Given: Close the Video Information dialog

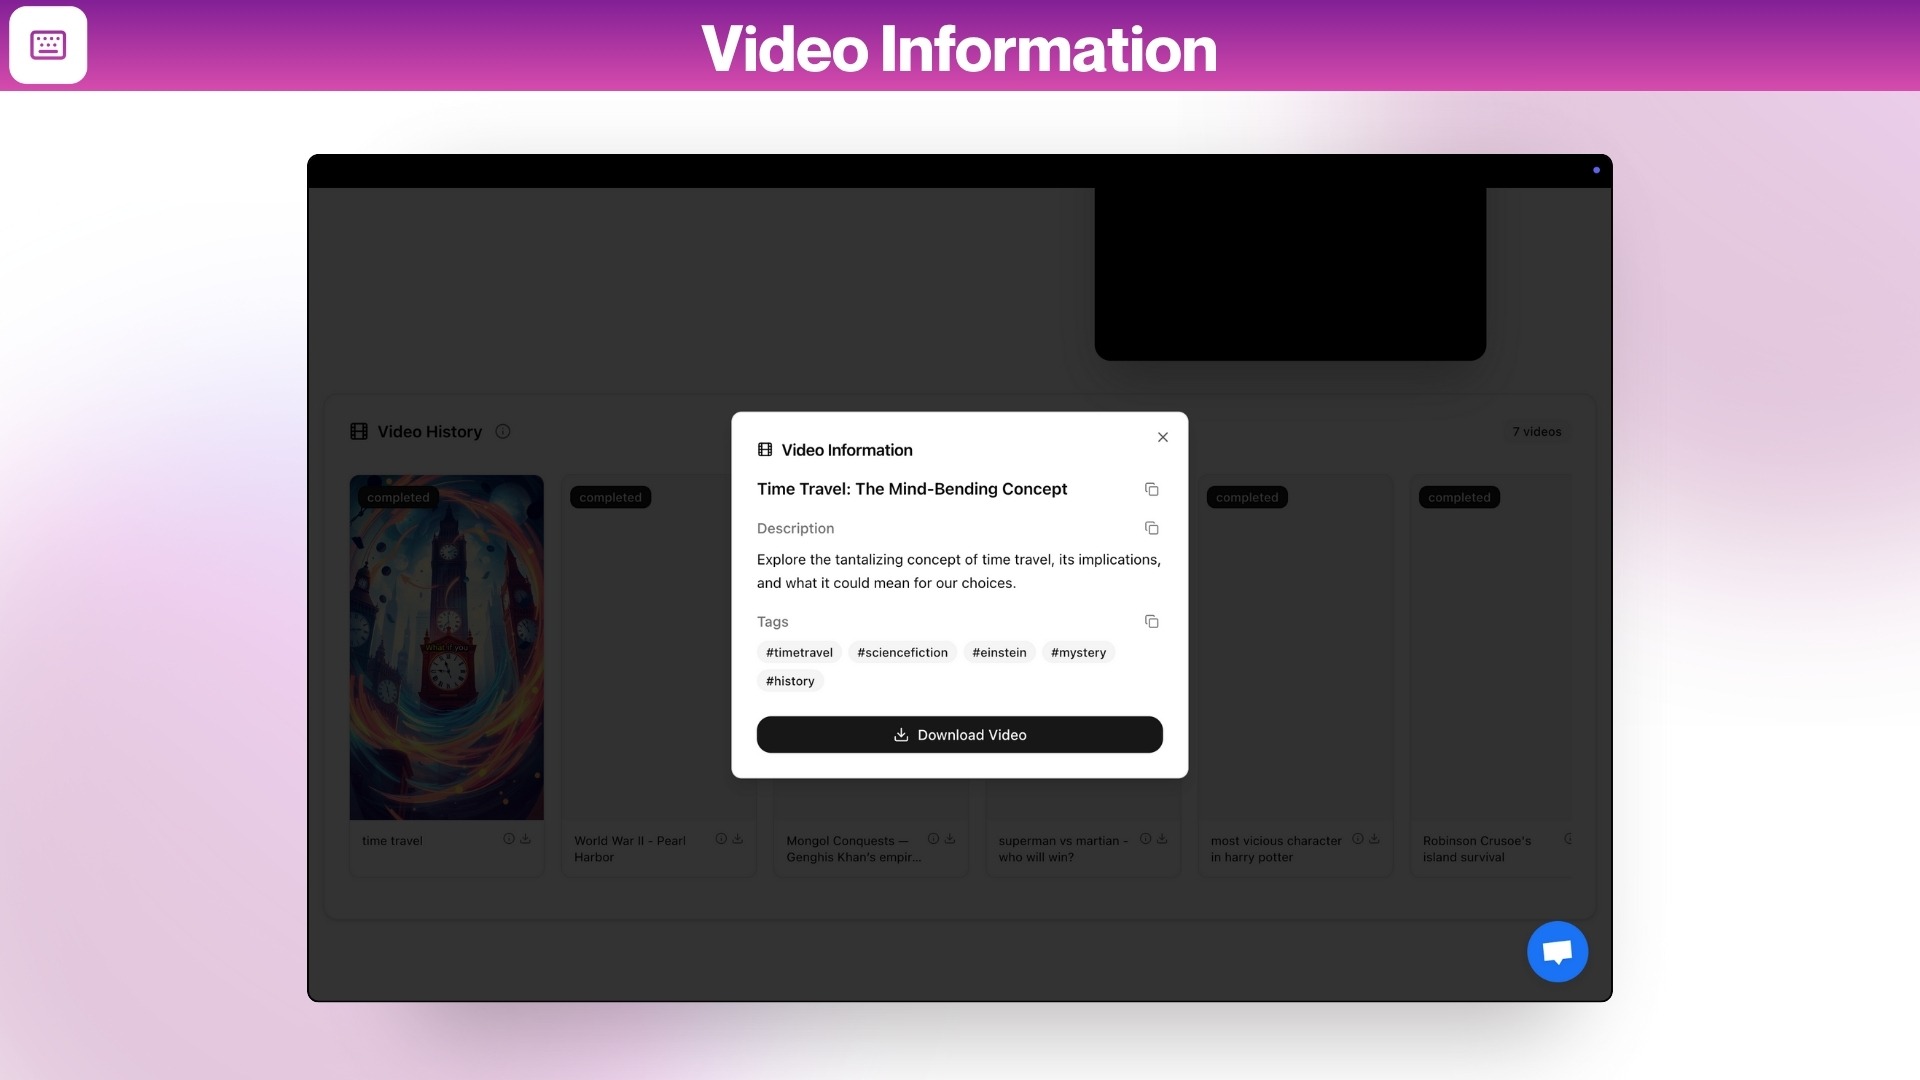Looking at the screenshot, I should [x=1162, y=437].
